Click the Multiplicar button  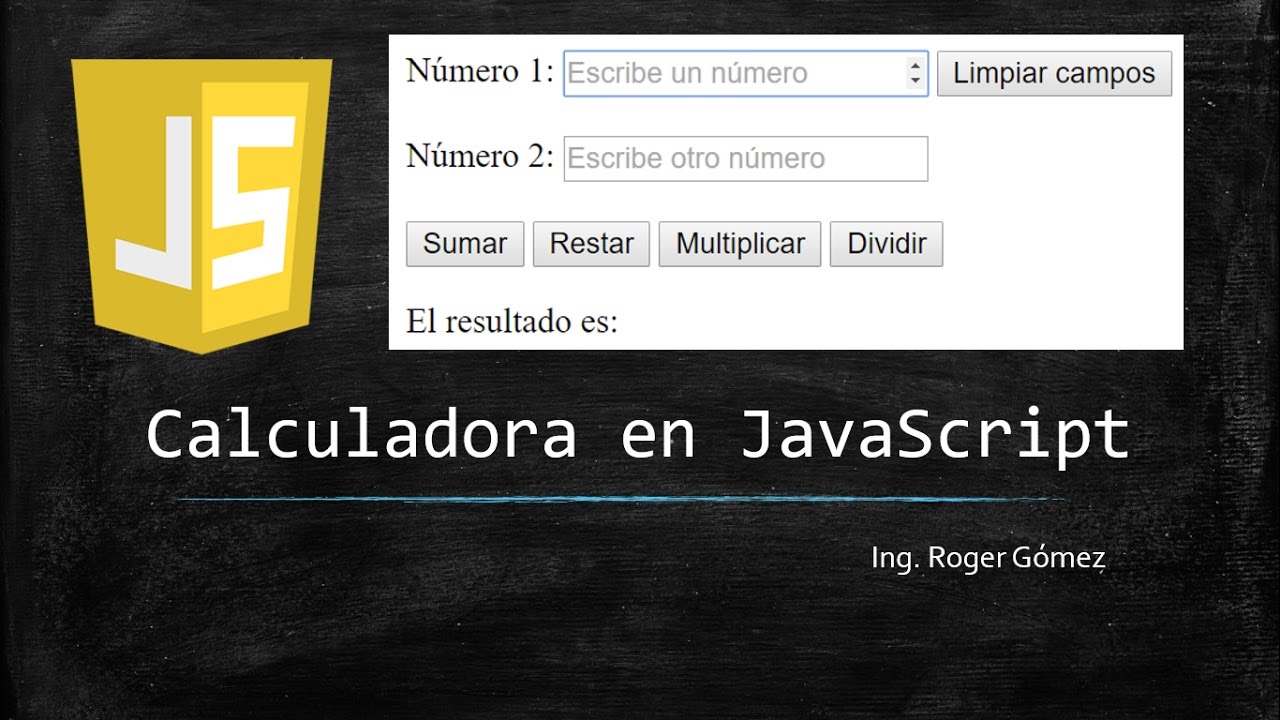pyautogui.click(x=740, y=244)
